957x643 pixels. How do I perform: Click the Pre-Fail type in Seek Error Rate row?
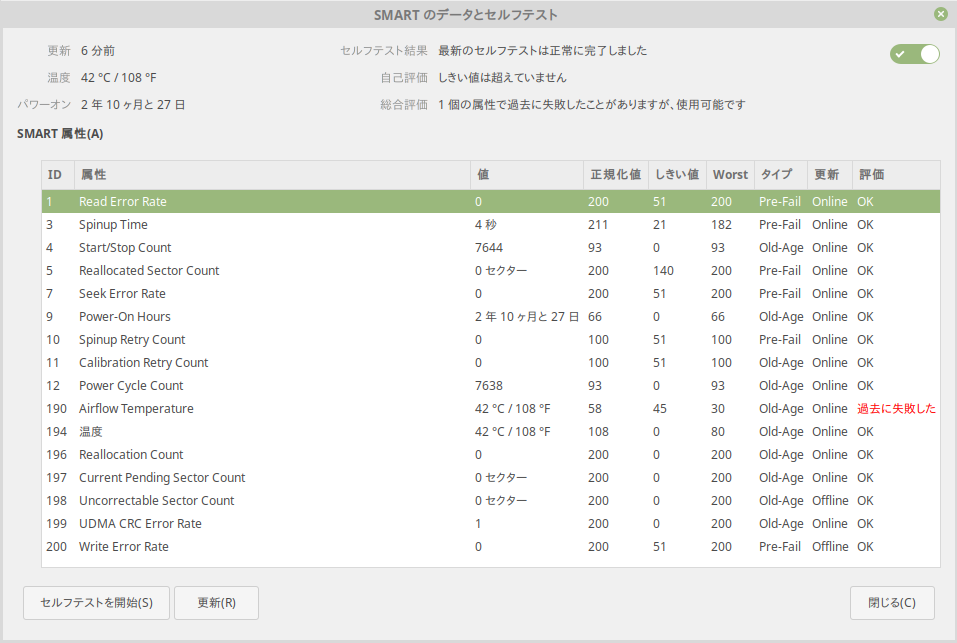coord(780,293)
